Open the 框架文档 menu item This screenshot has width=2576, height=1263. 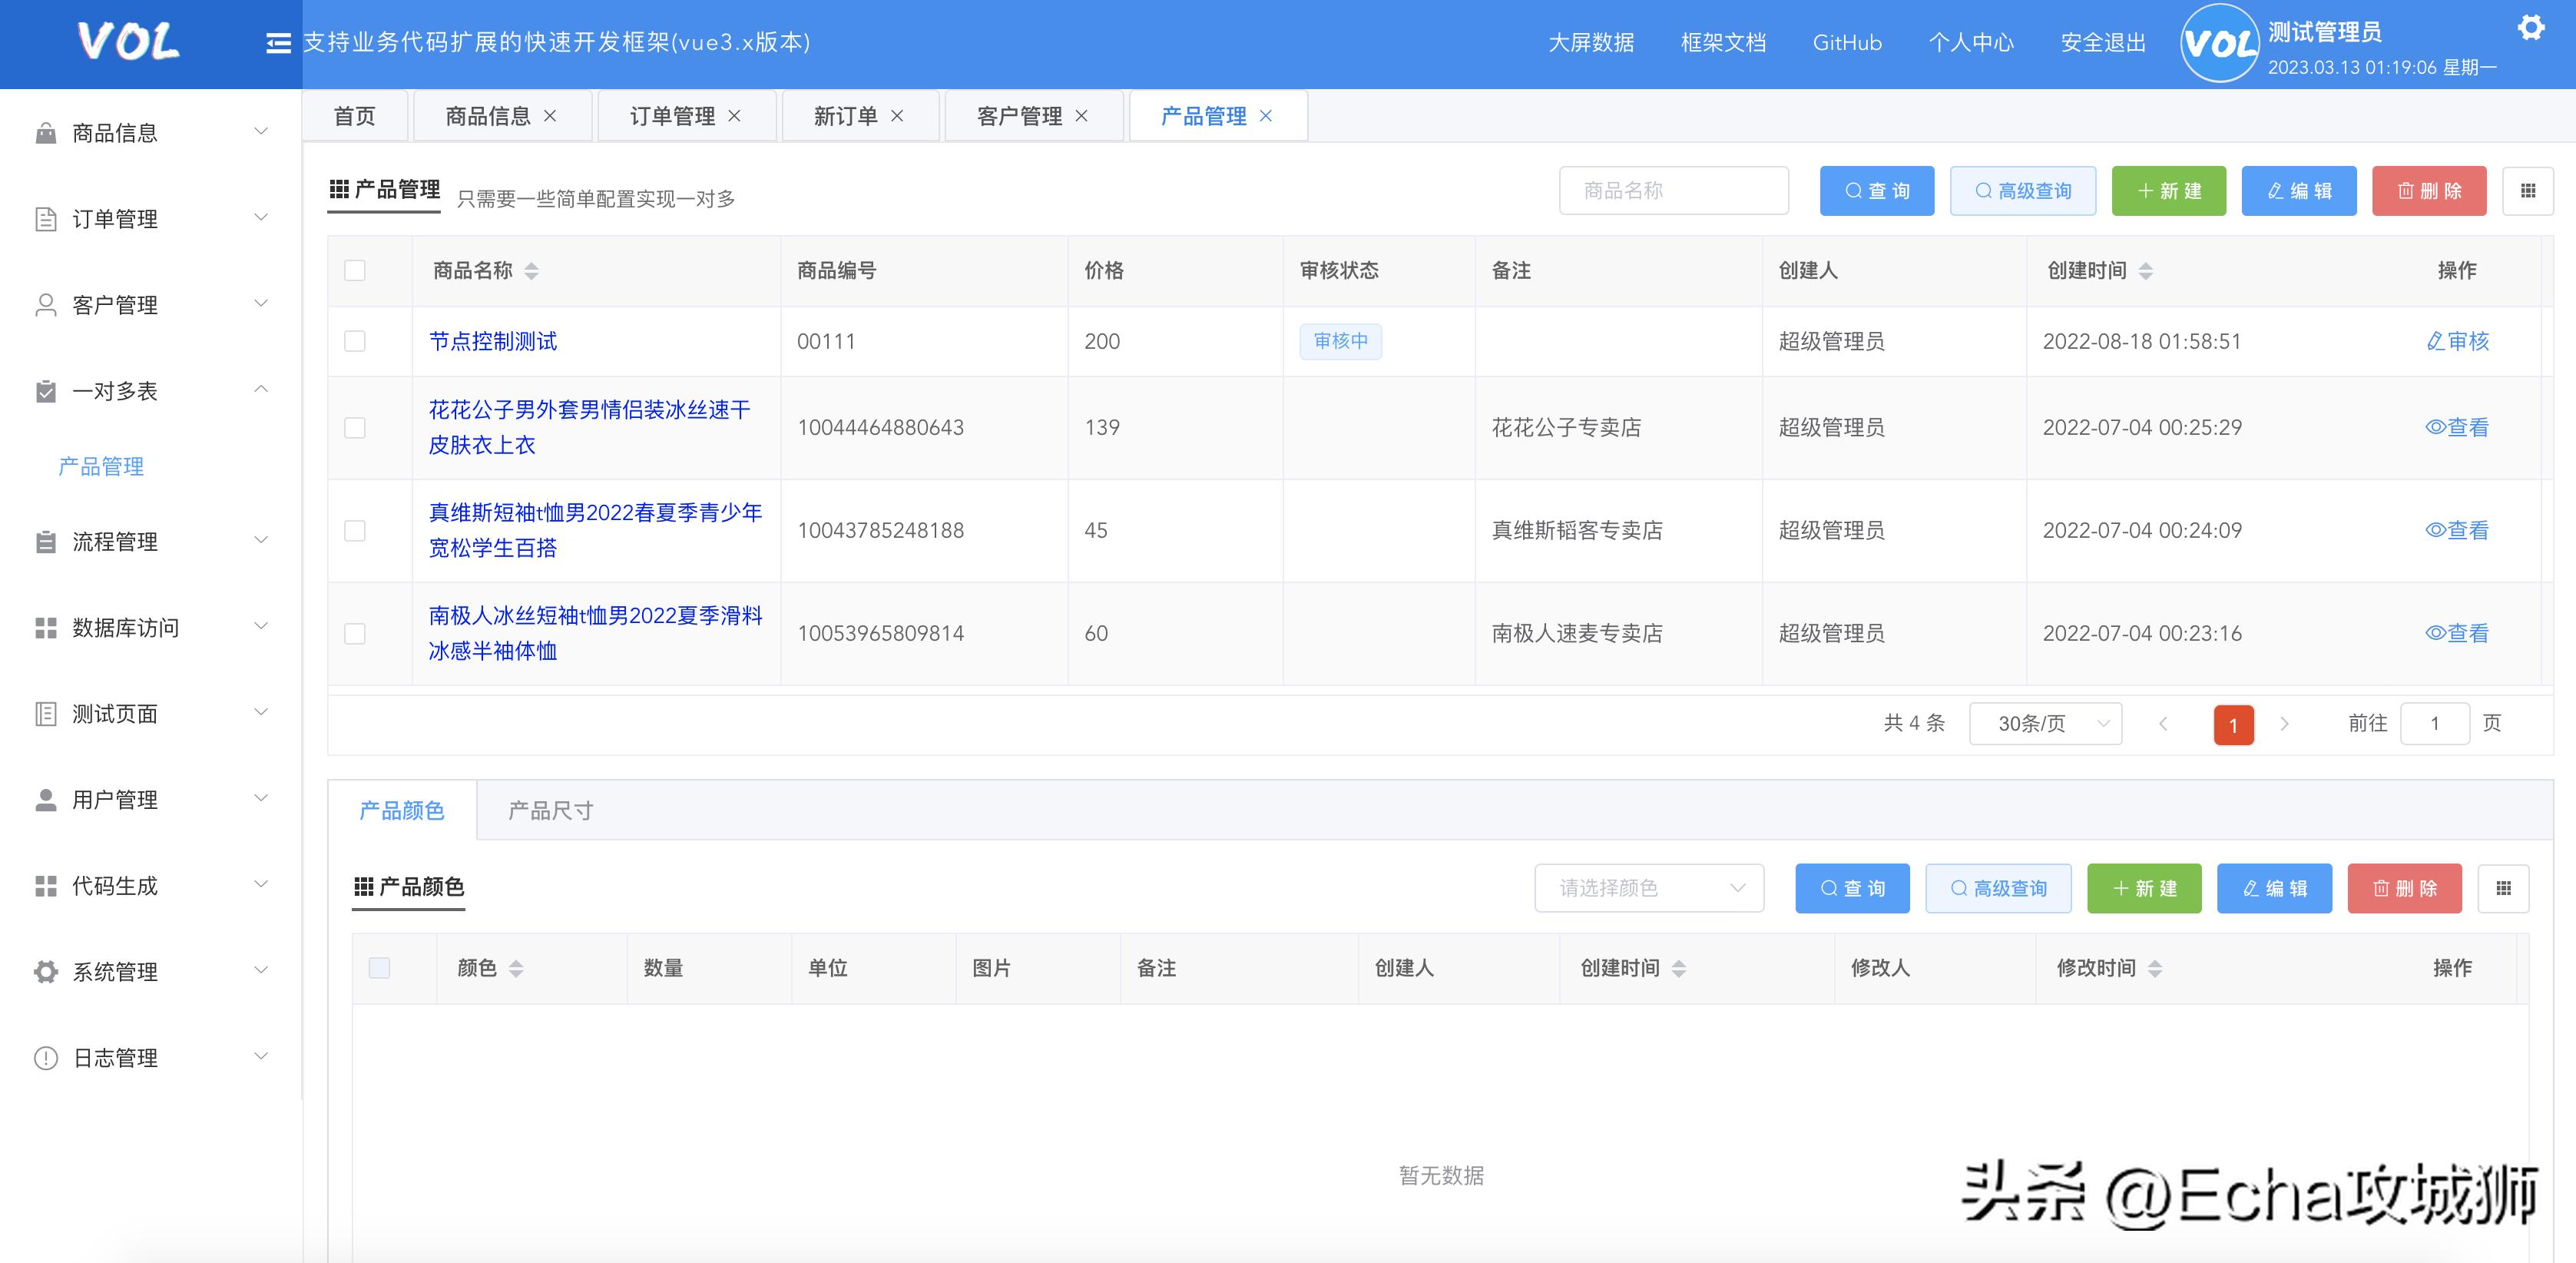pyautogui.click(x=1722, y=43)
